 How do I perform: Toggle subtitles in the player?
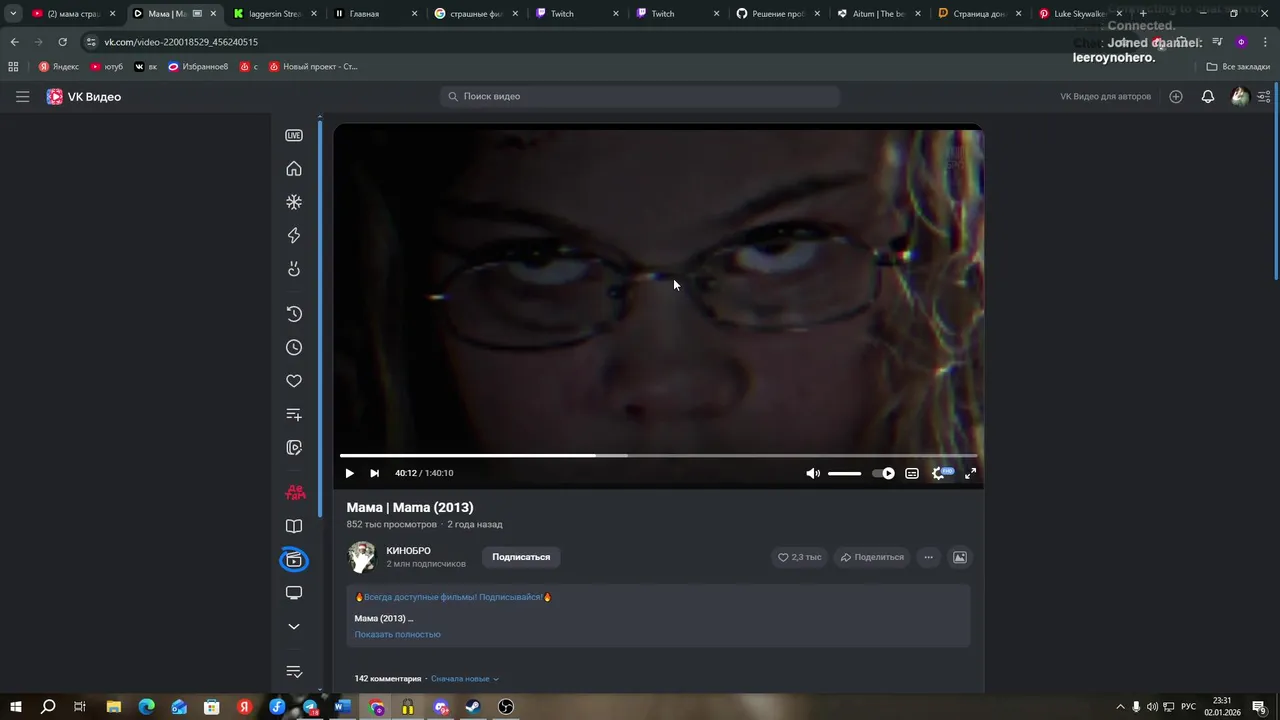pos(912,474)
